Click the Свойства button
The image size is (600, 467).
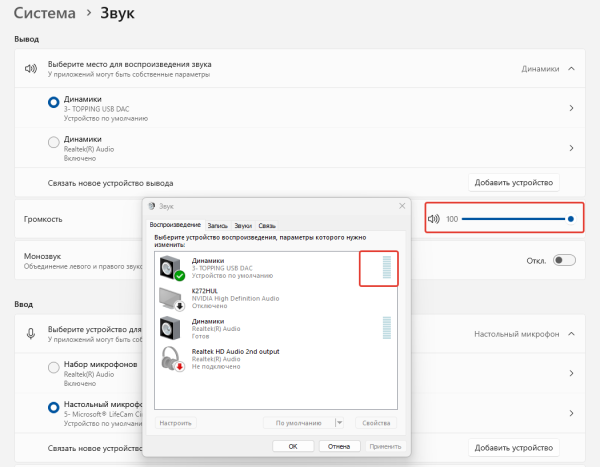tap(376, 423)
